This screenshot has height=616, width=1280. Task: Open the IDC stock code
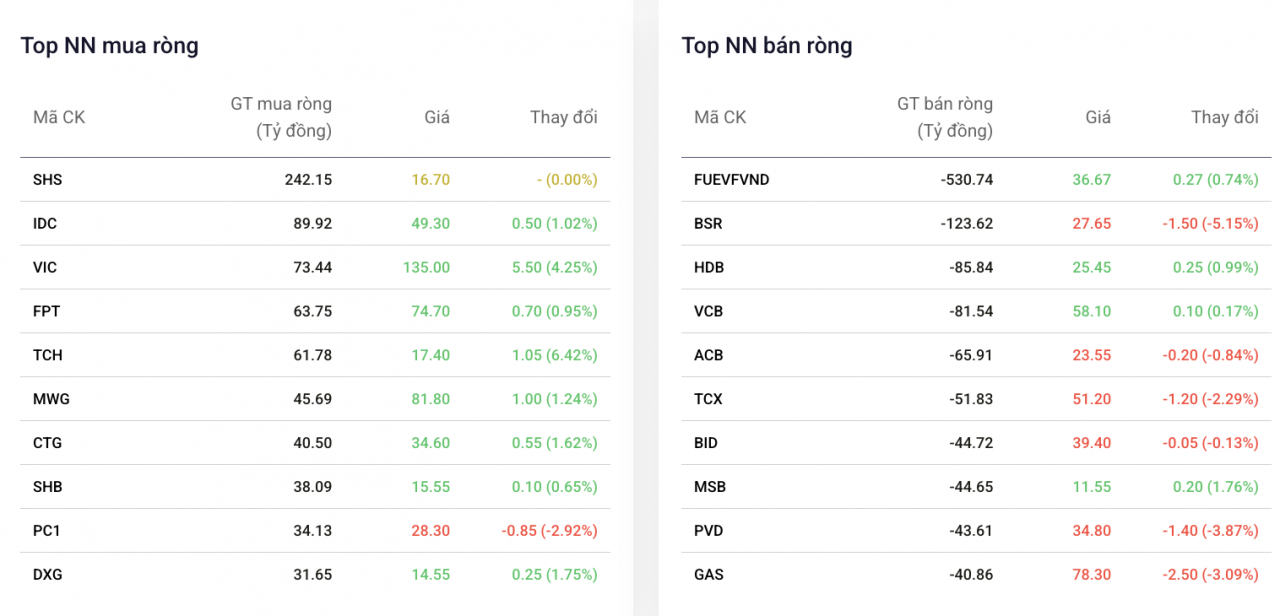click(45, 224)
